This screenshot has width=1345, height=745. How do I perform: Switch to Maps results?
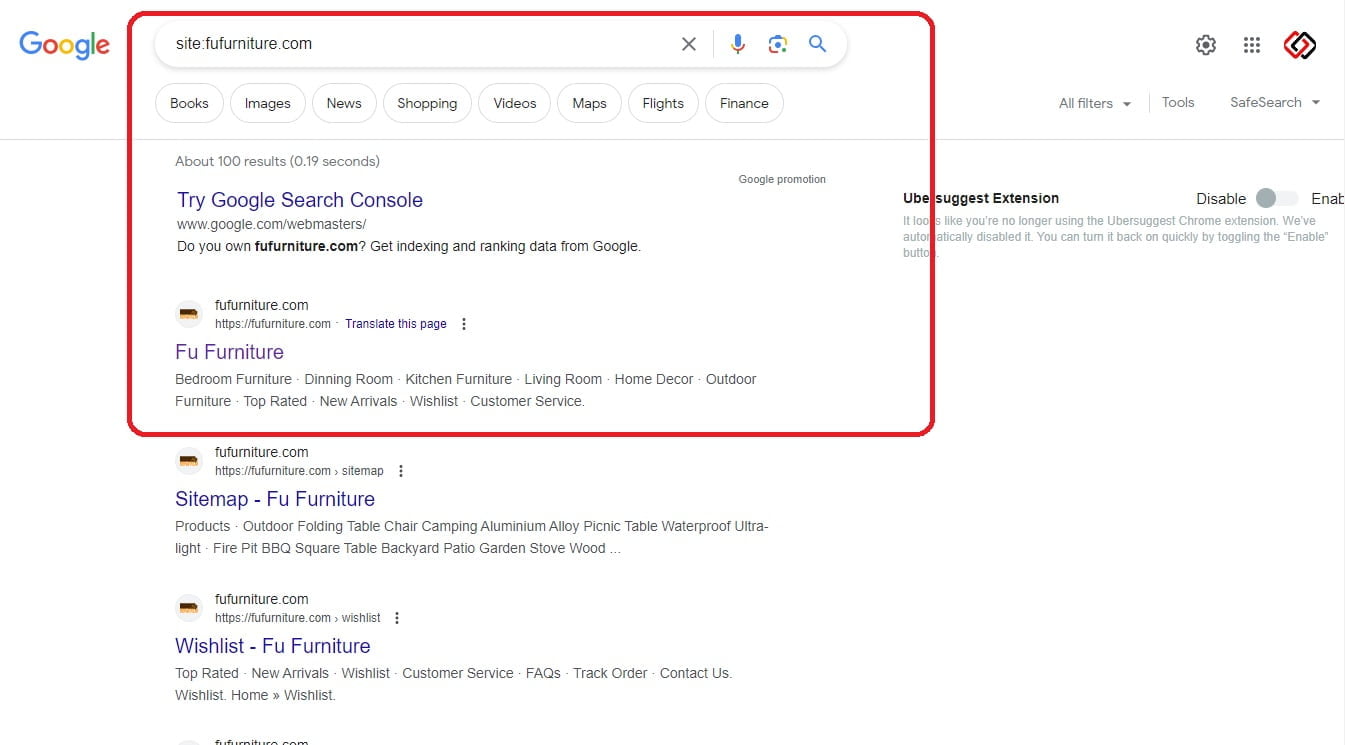click(x=589, y=103)
